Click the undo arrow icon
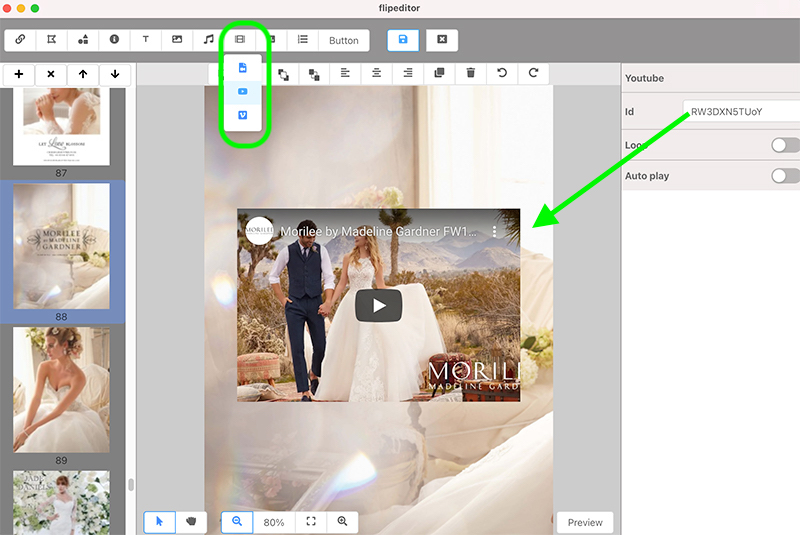 click(502, 73)
